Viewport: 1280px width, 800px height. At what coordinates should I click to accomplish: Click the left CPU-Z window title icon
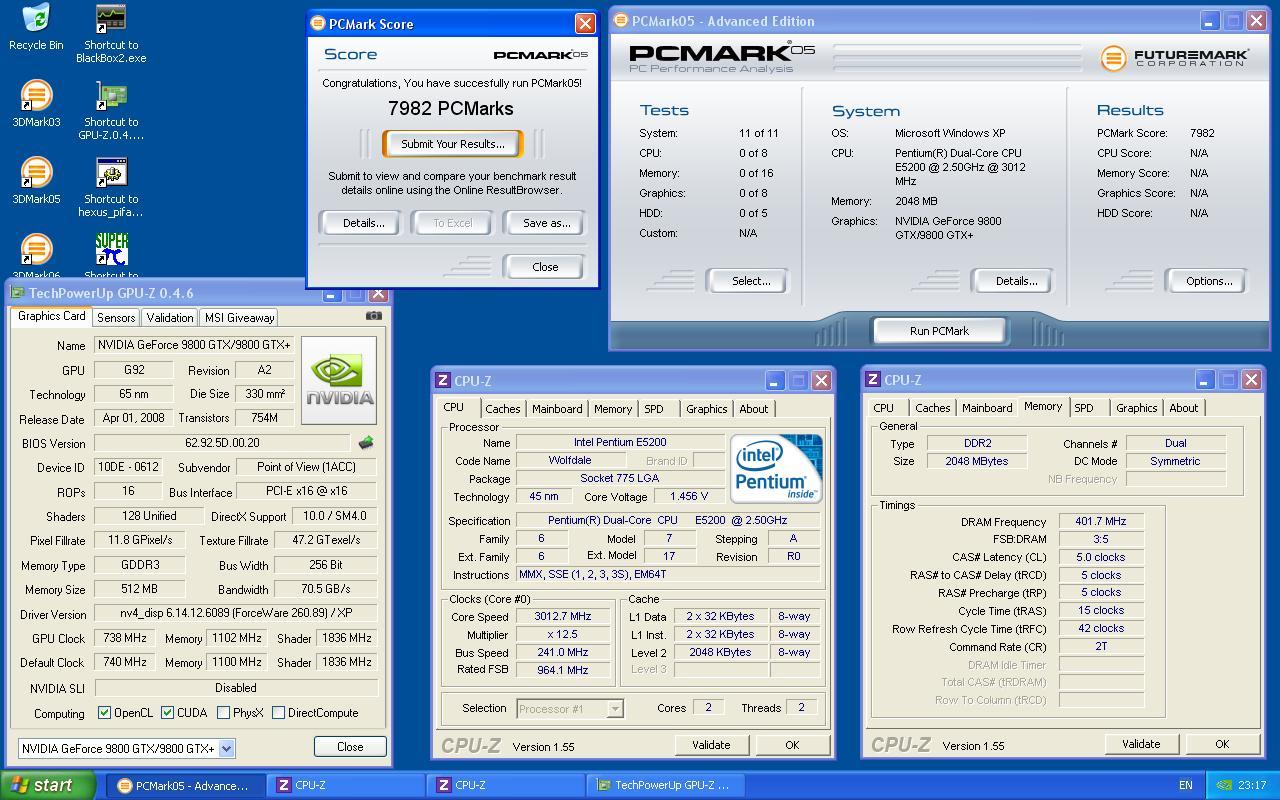[443, 380]
